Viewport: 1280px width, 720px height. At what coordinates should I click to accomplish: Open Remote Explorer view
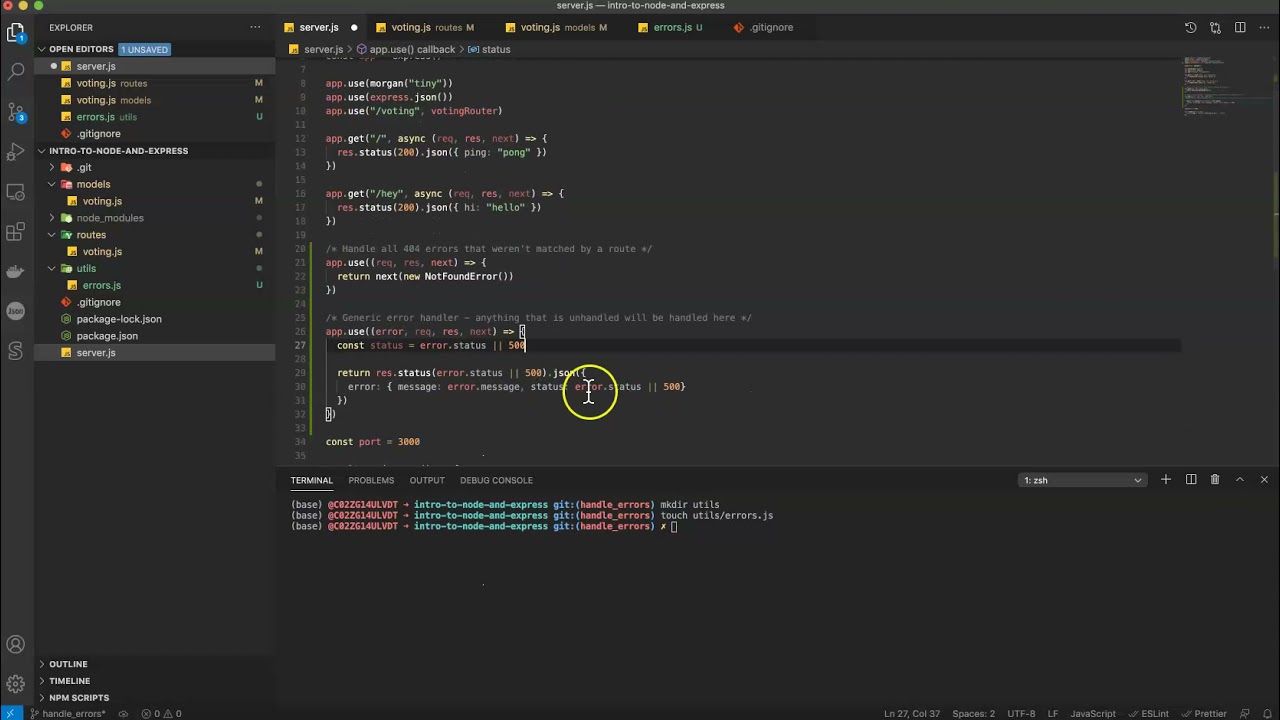point(16,192)
